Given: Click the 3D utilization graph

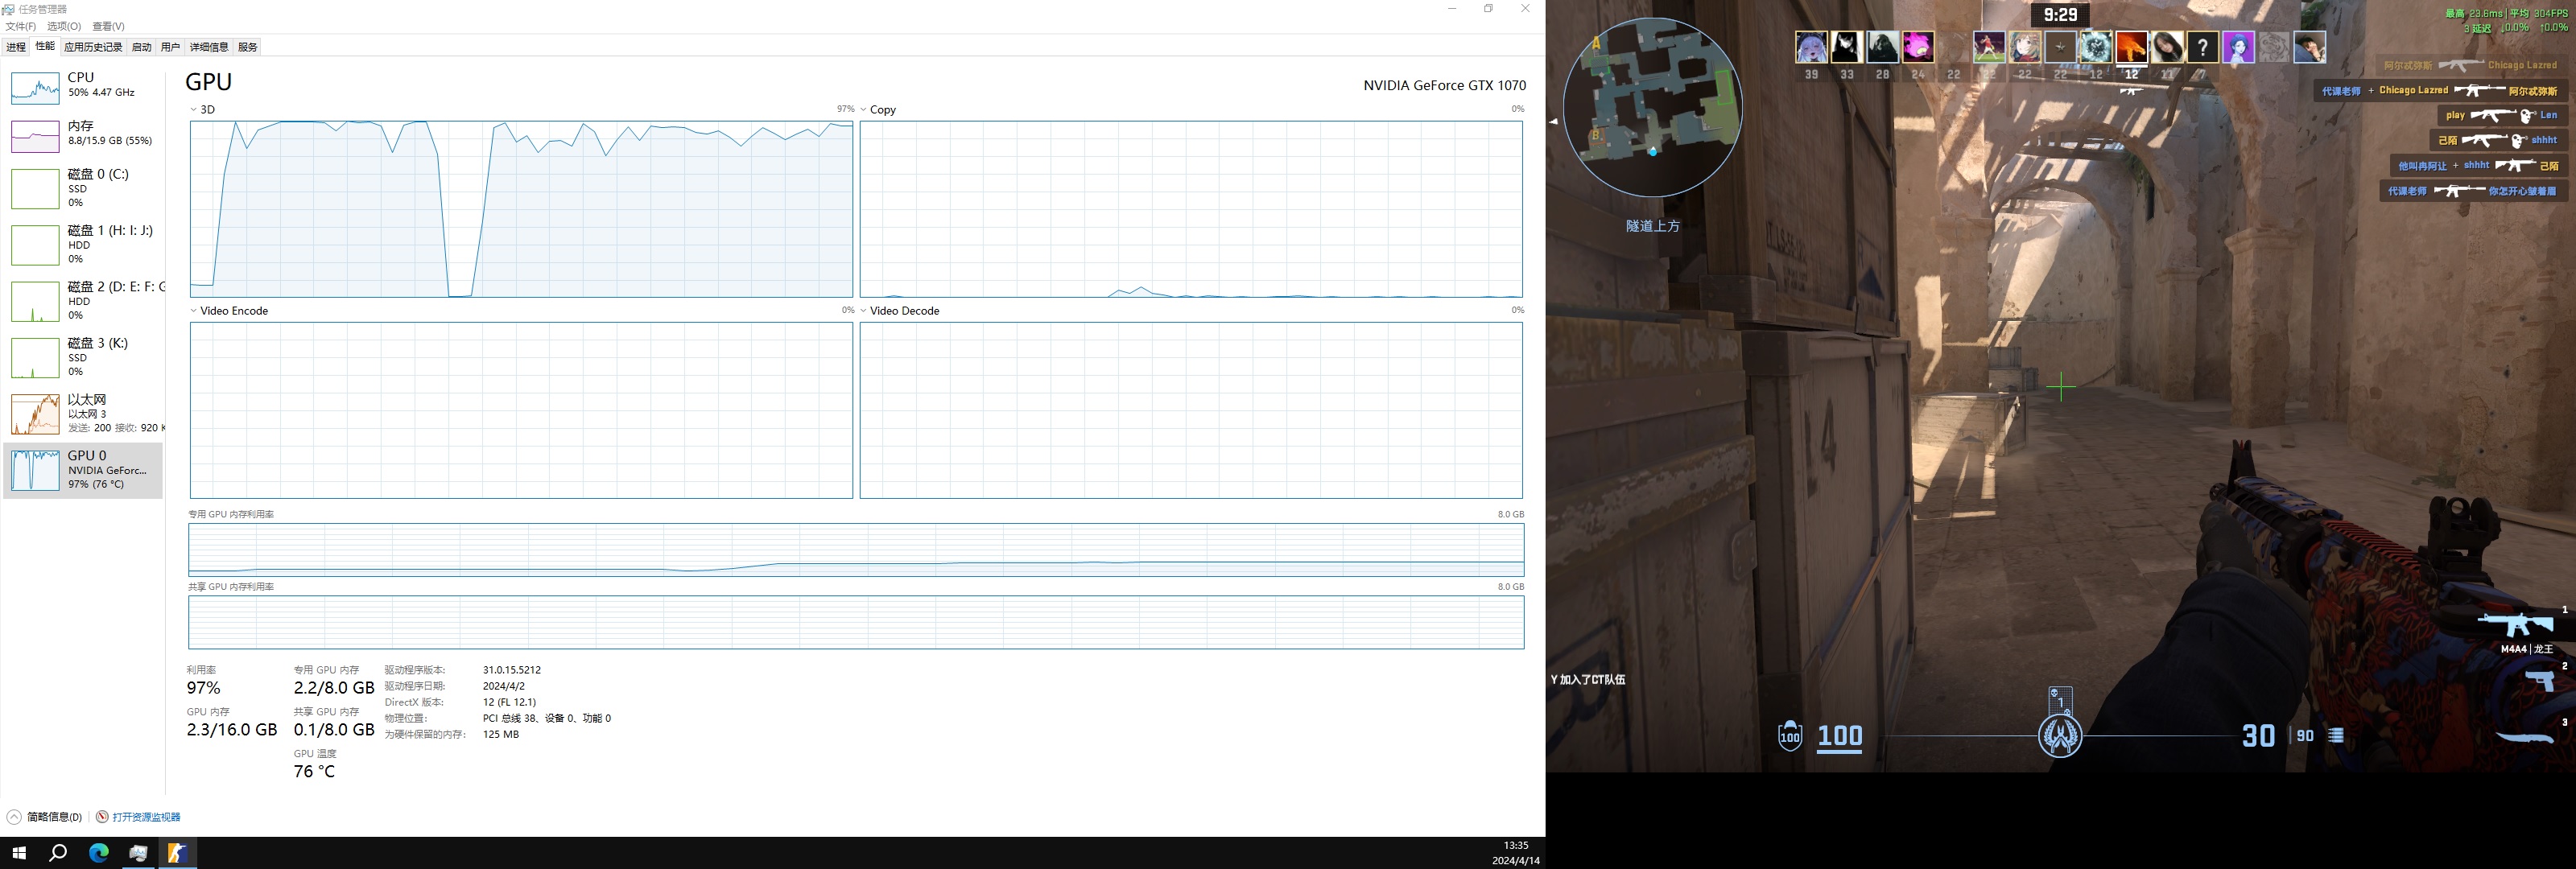Looking at the screenshot, I should [521, 209].
